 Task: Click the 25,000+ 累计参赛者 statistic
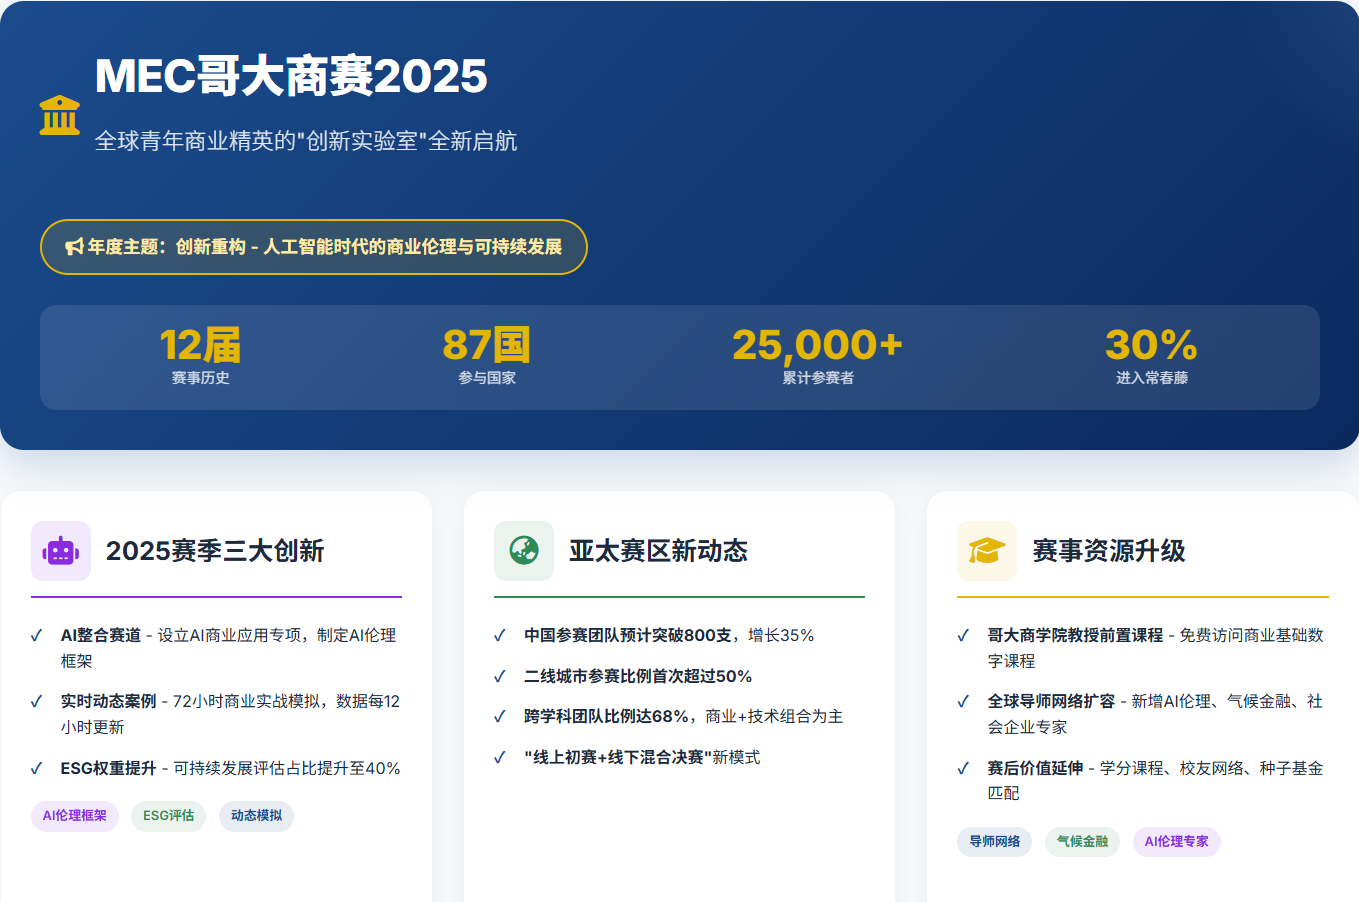tap(817, 357)
